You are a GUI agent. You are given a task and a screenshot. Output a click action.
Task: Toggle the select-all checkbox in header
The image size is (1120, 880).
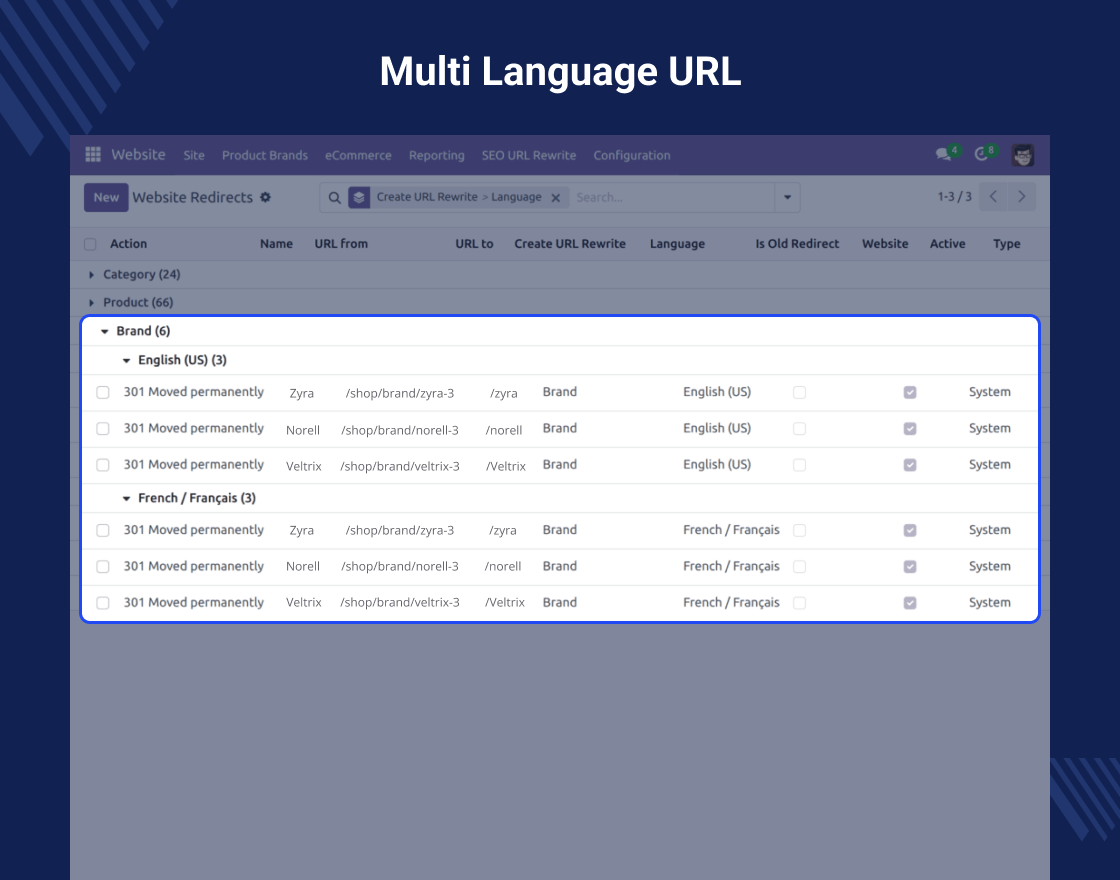point(90,244)
